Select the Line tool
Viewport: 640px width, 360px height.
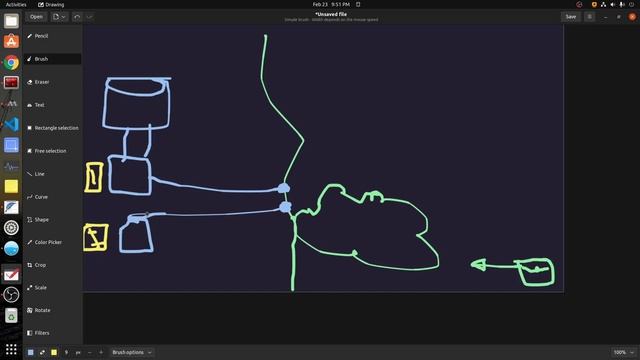pos(52,174)
